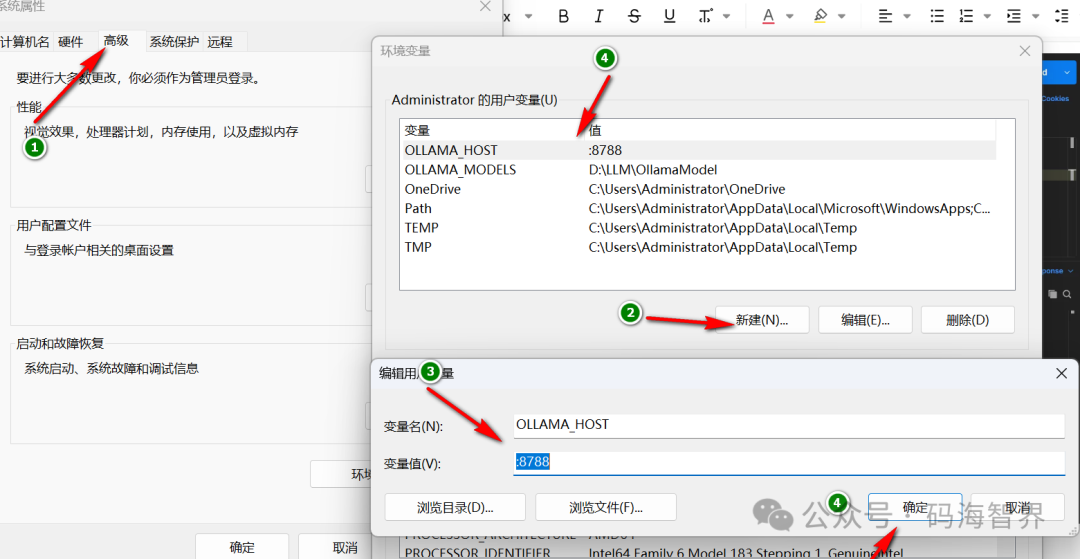
Task: Click the line spacing icon
Action: [1061, 17]
